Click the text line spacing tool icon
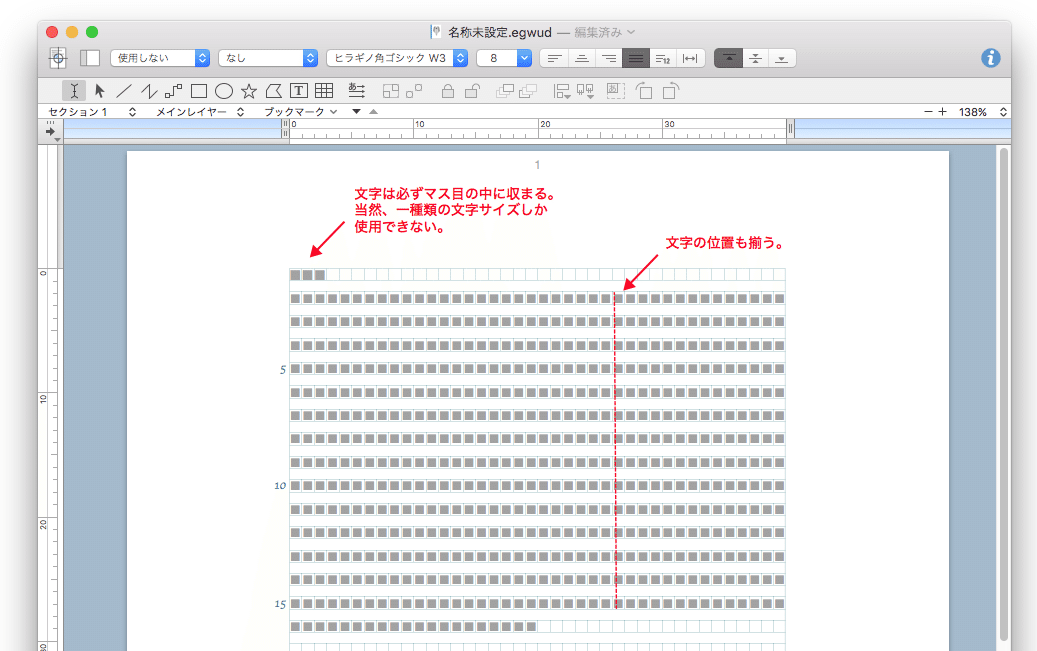This screenshot has height=651, width=1037. (356, 91)
